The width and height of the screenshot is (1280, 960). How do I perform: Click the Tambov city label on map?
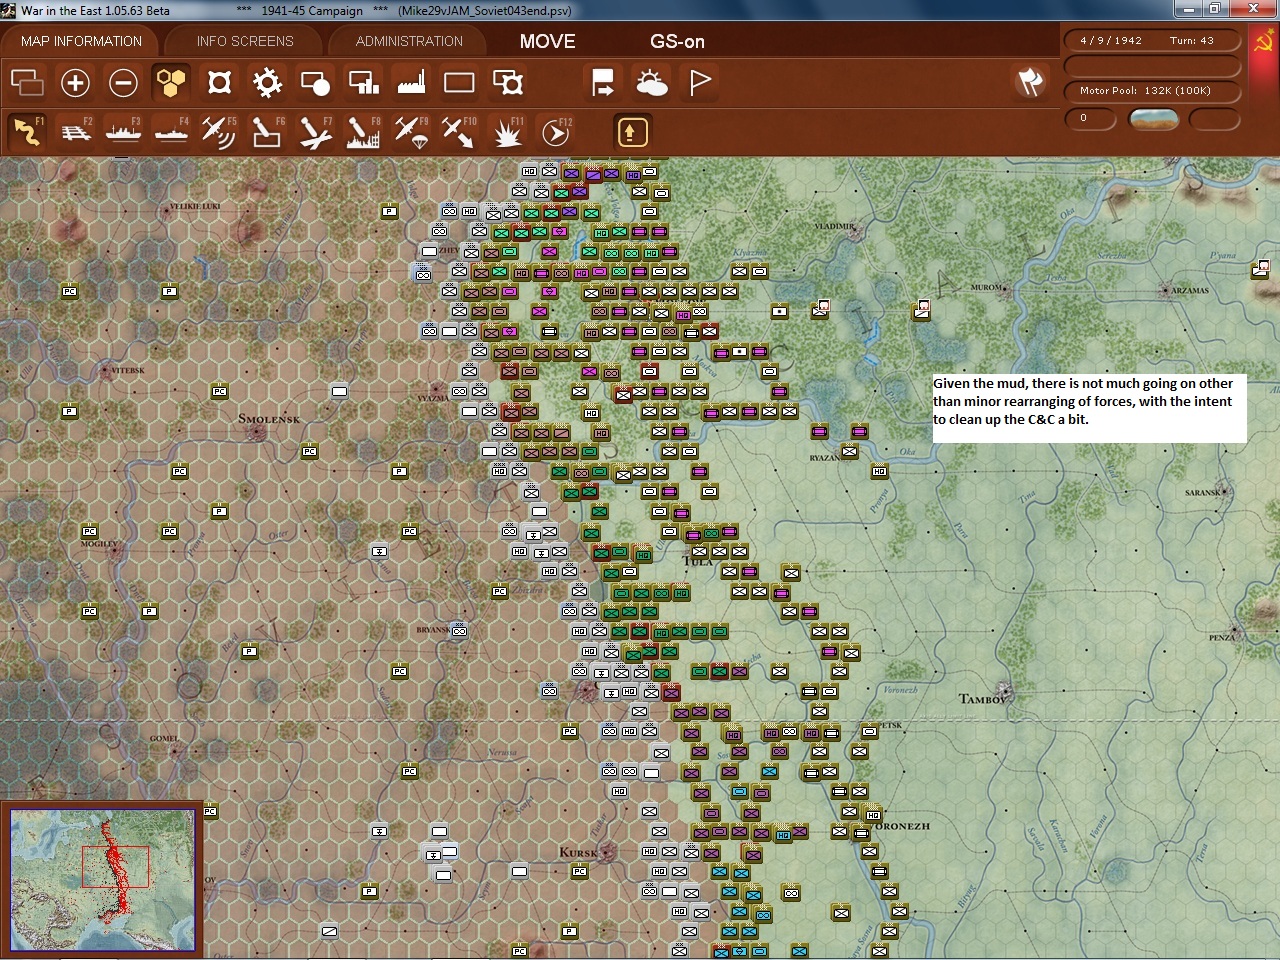[983, 699]
